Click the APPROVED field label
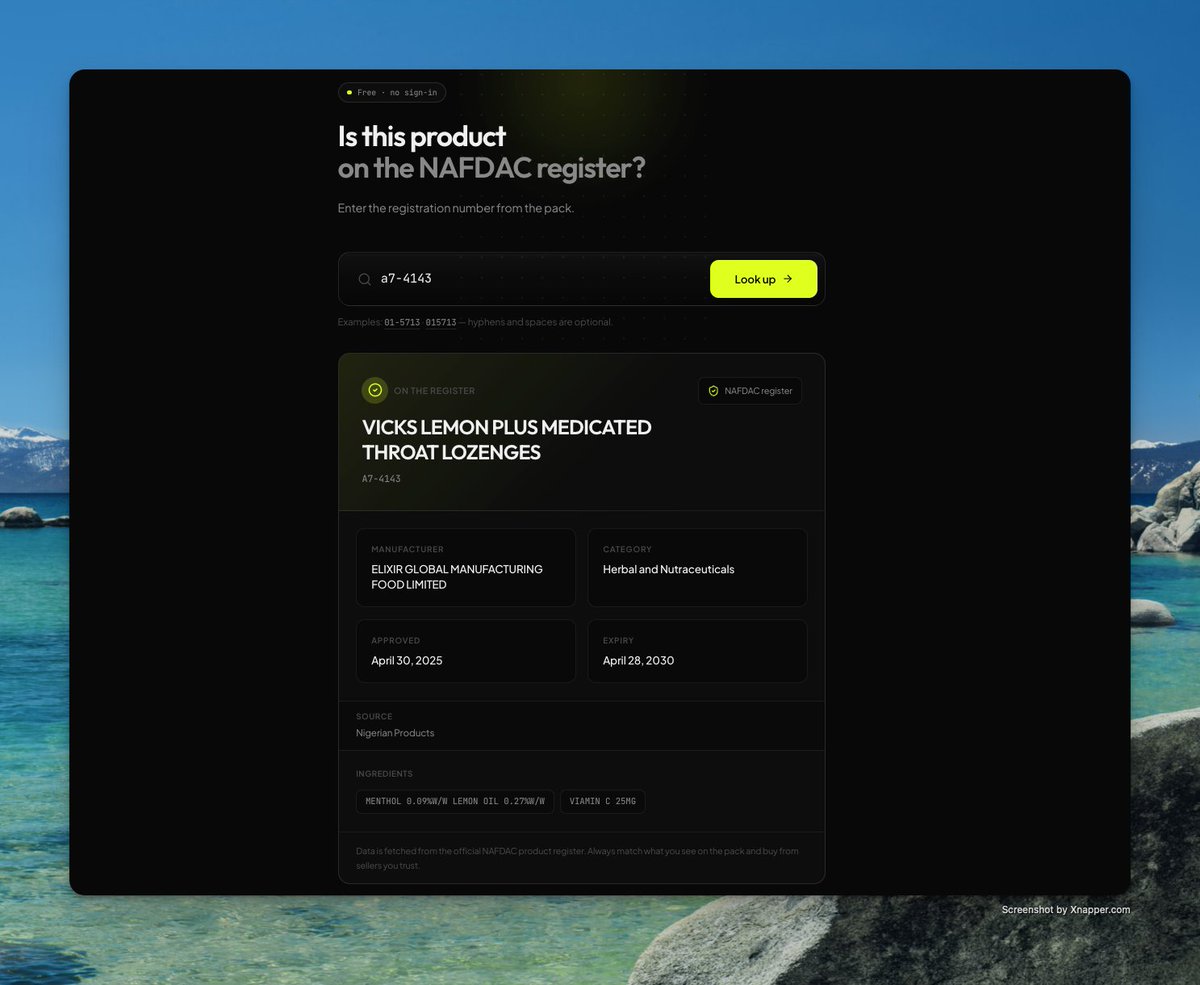This screenshot has width=1200, height=985. (396, 640)
